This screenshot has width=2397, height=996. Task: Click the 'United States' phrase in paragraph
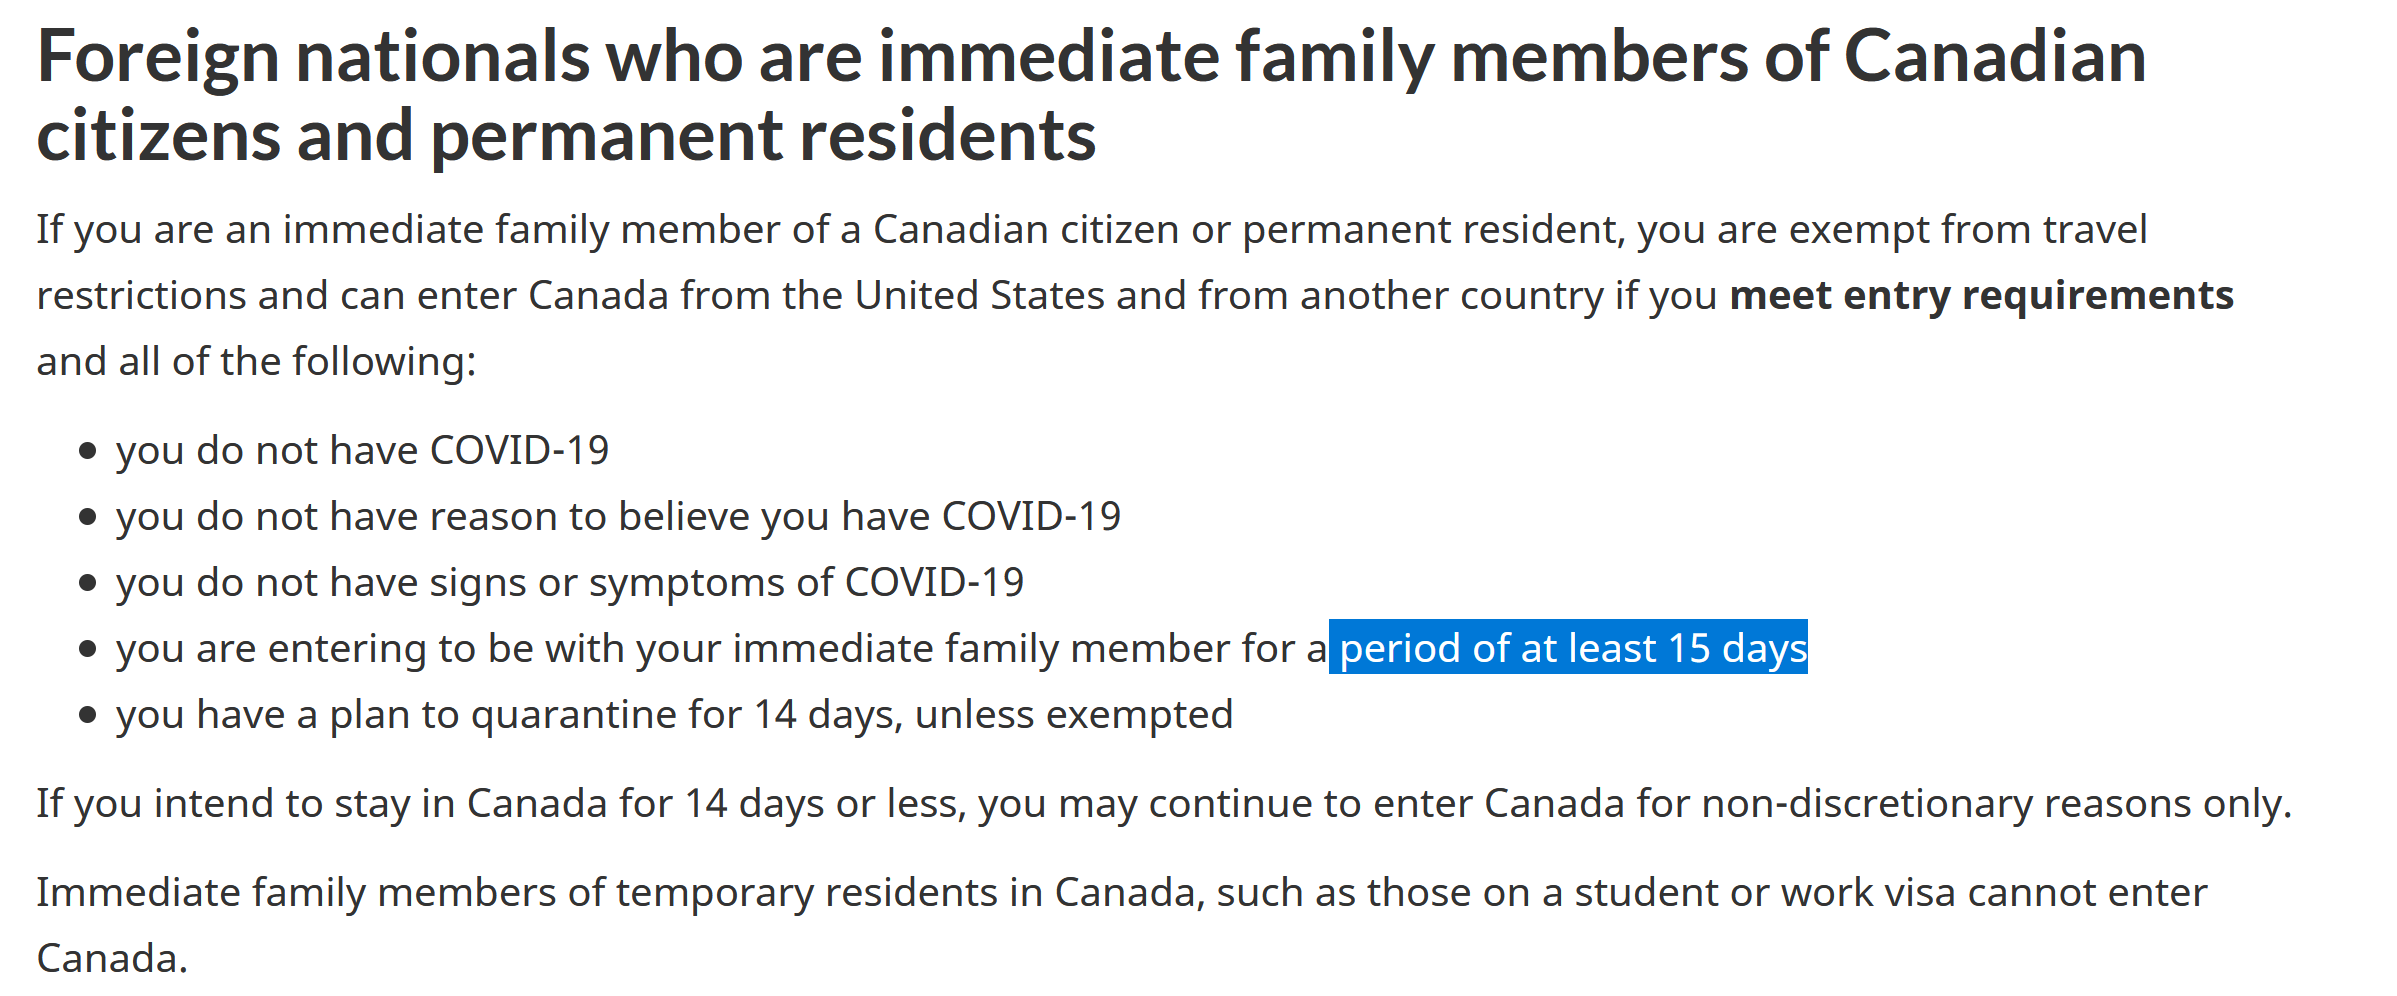click(x=979, y=296)
